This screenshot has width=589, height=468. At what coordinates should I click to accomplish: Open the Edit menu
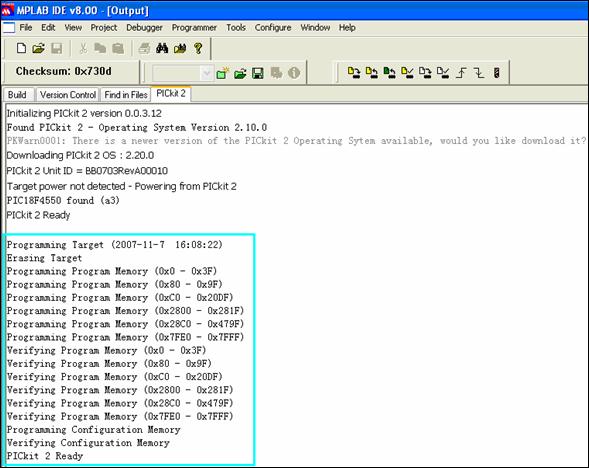pos(48,27)
